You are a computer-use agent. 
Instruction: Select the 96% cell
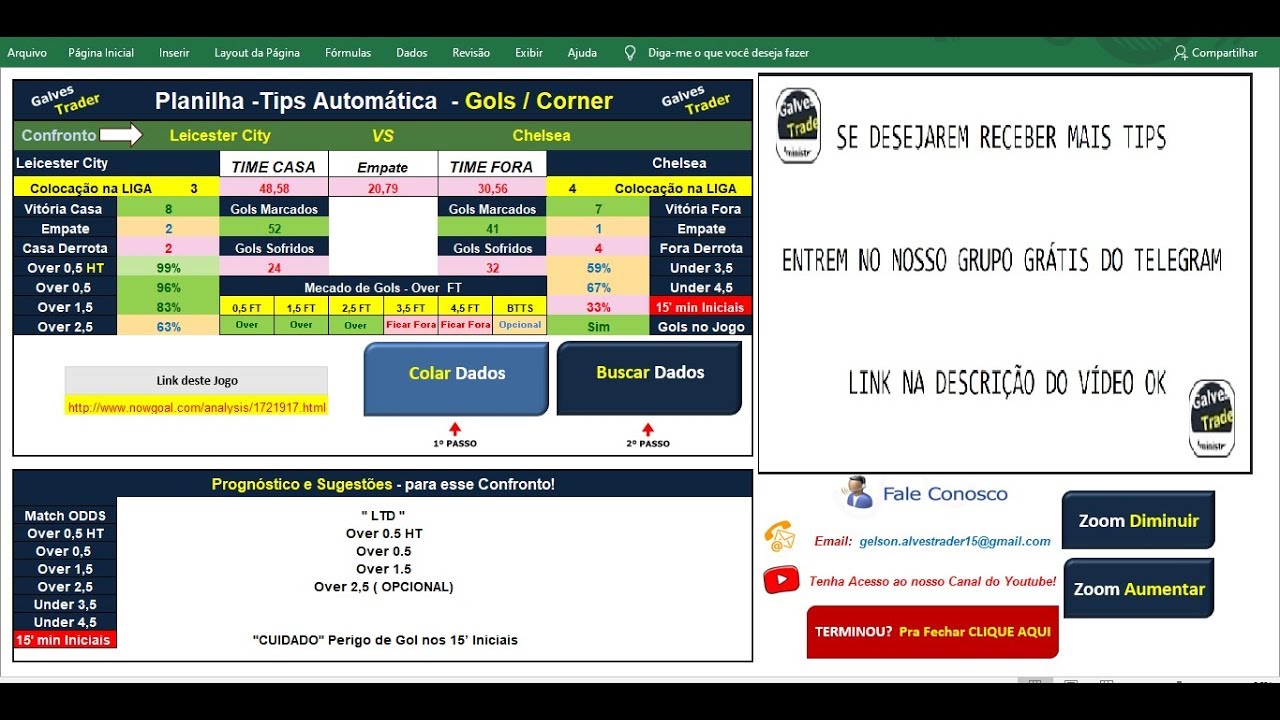(168, 287)
